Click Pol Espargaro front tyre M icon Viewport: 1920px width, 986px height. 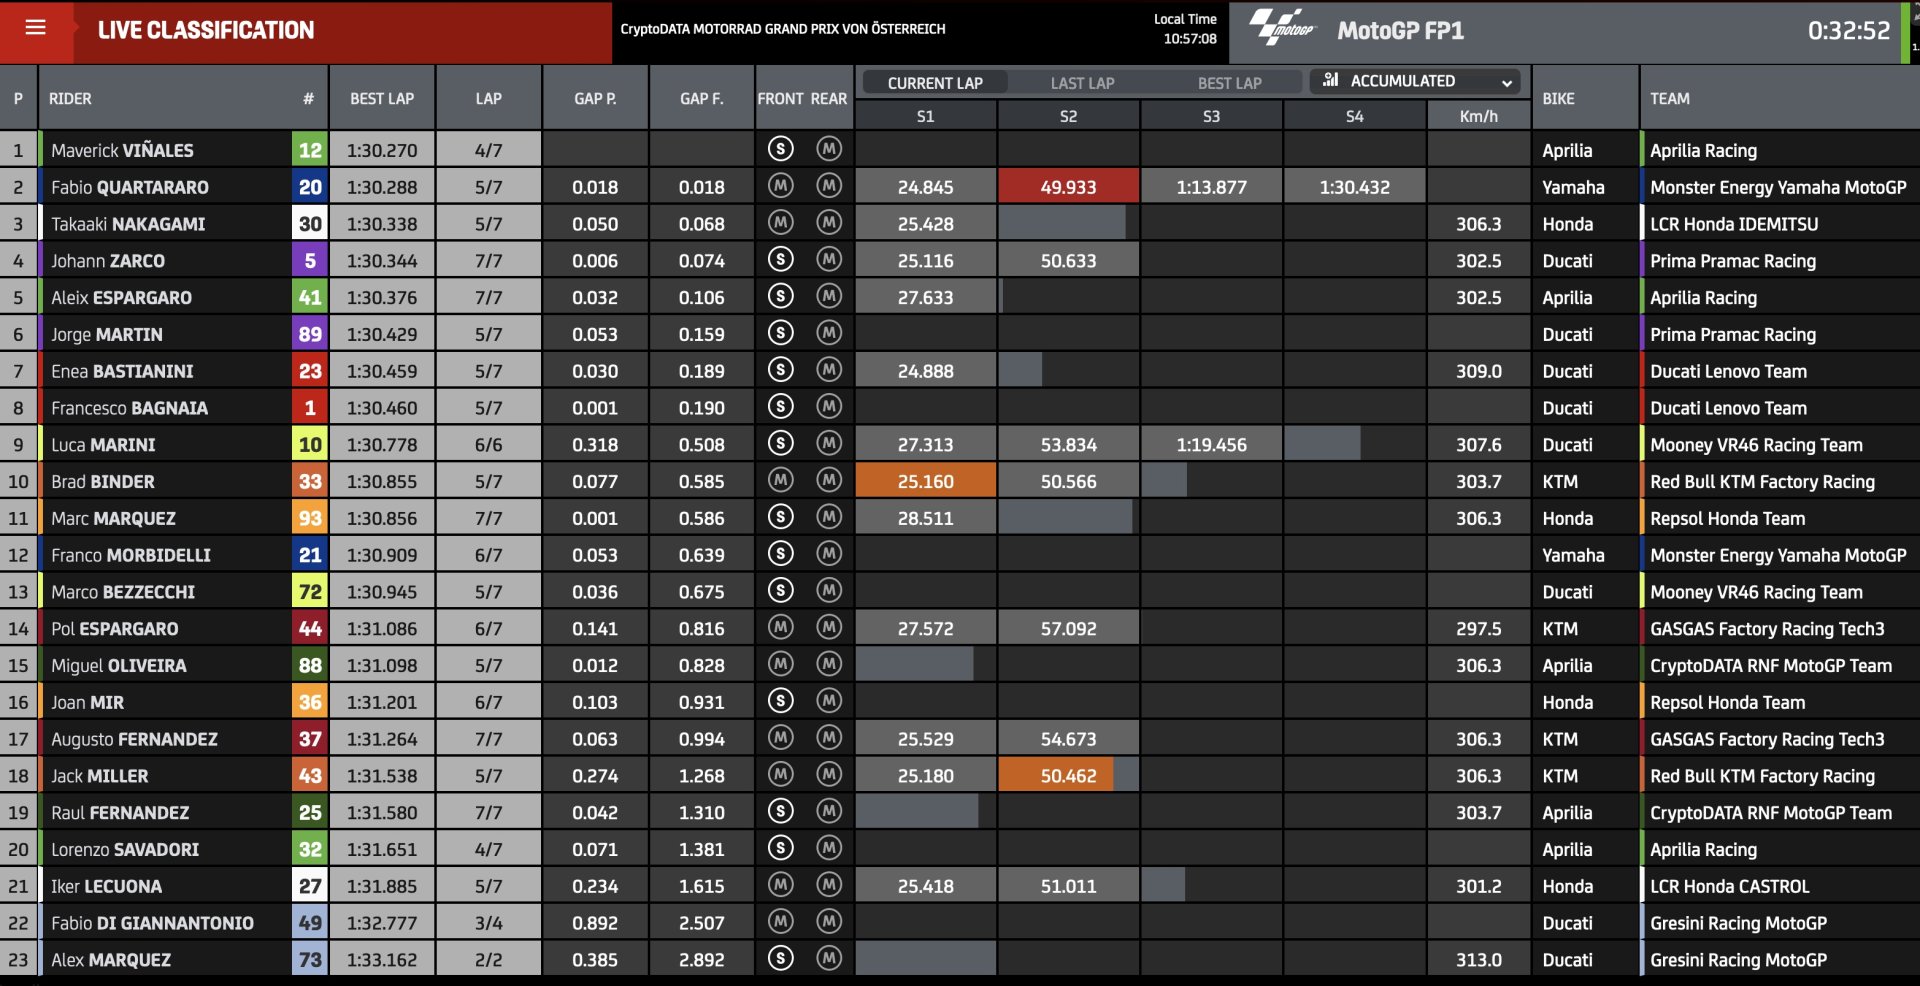[781, 627]
